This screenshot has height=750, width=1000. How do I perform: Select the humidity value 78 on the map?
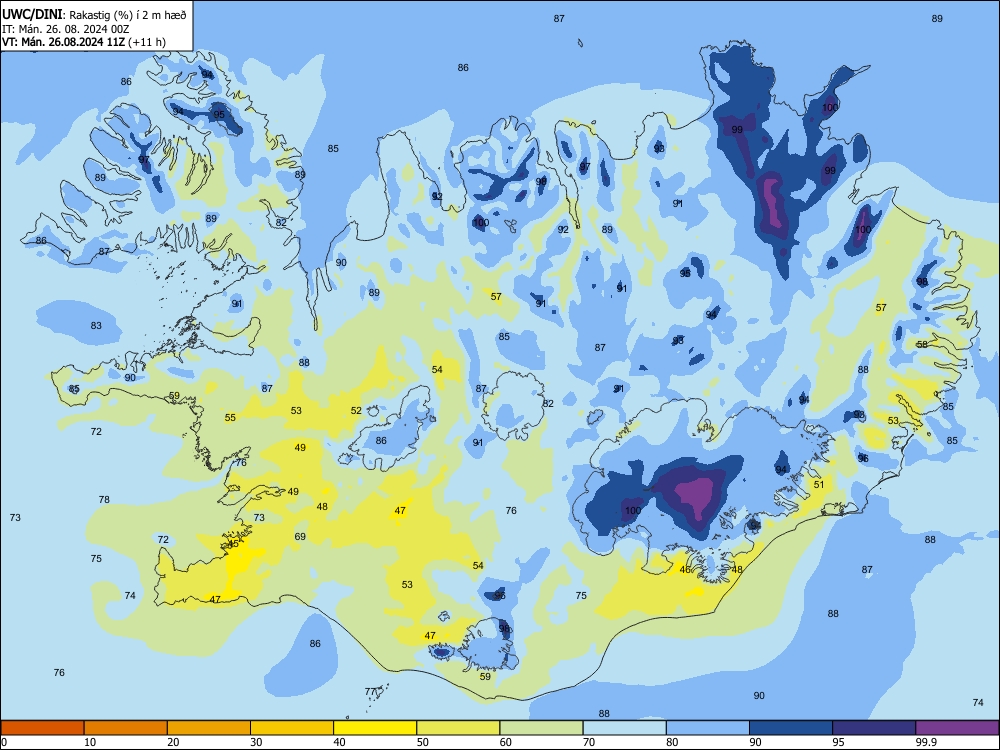click(x=104, y=499)
